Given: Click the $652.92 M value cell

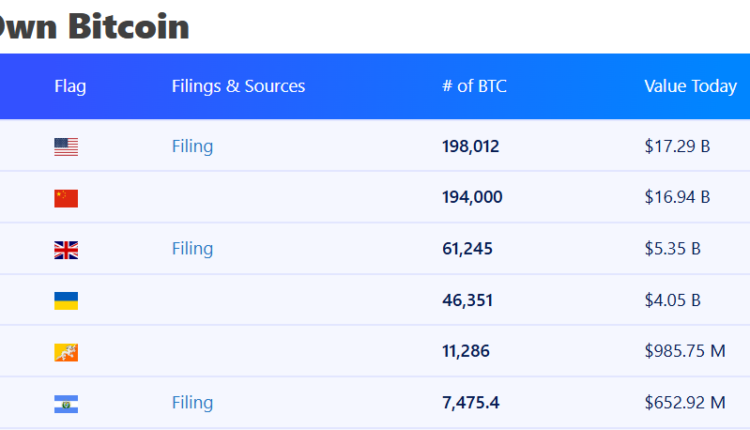Looking at the screenshot, I should 684,403.
